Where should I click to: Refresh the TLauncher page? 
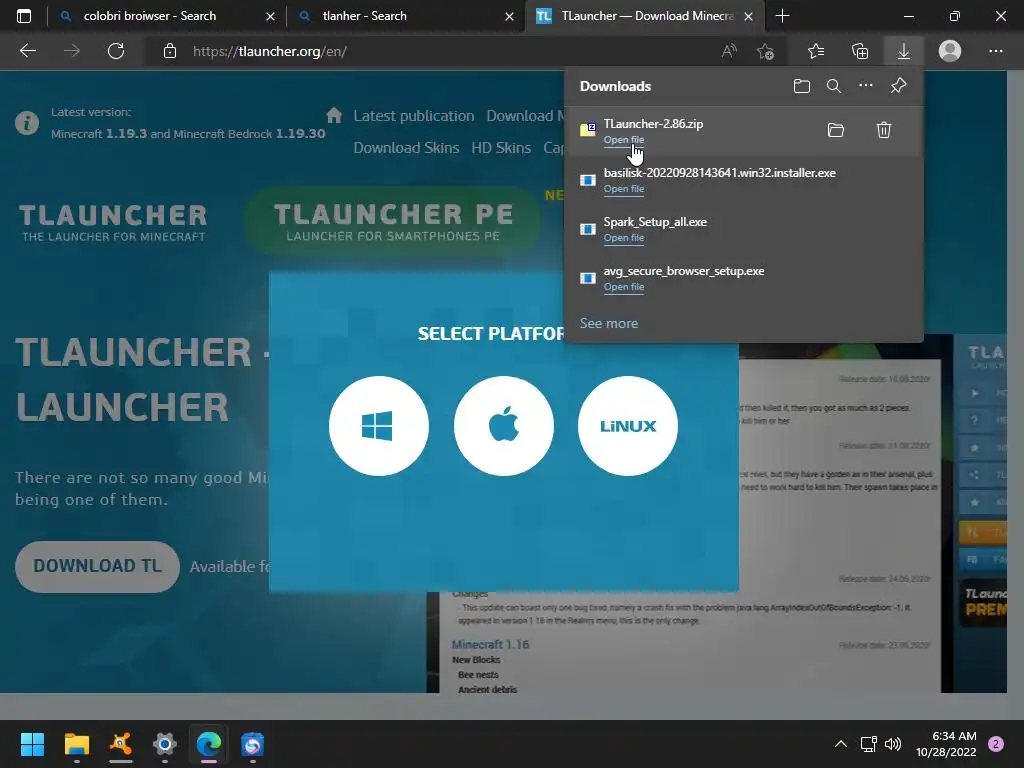[116, 51]
